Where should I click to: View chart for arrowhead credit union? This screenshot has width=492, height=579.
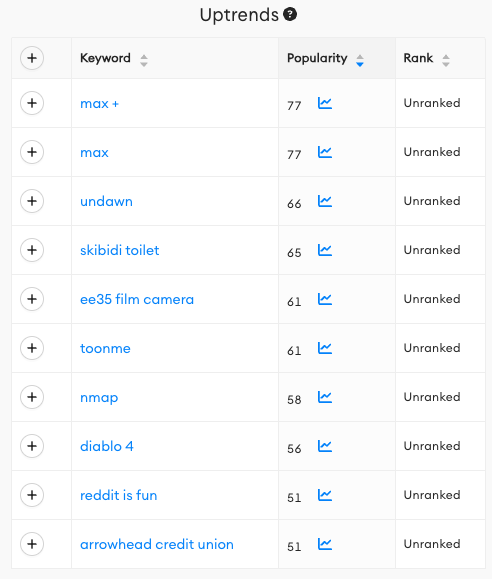(325, 544)
